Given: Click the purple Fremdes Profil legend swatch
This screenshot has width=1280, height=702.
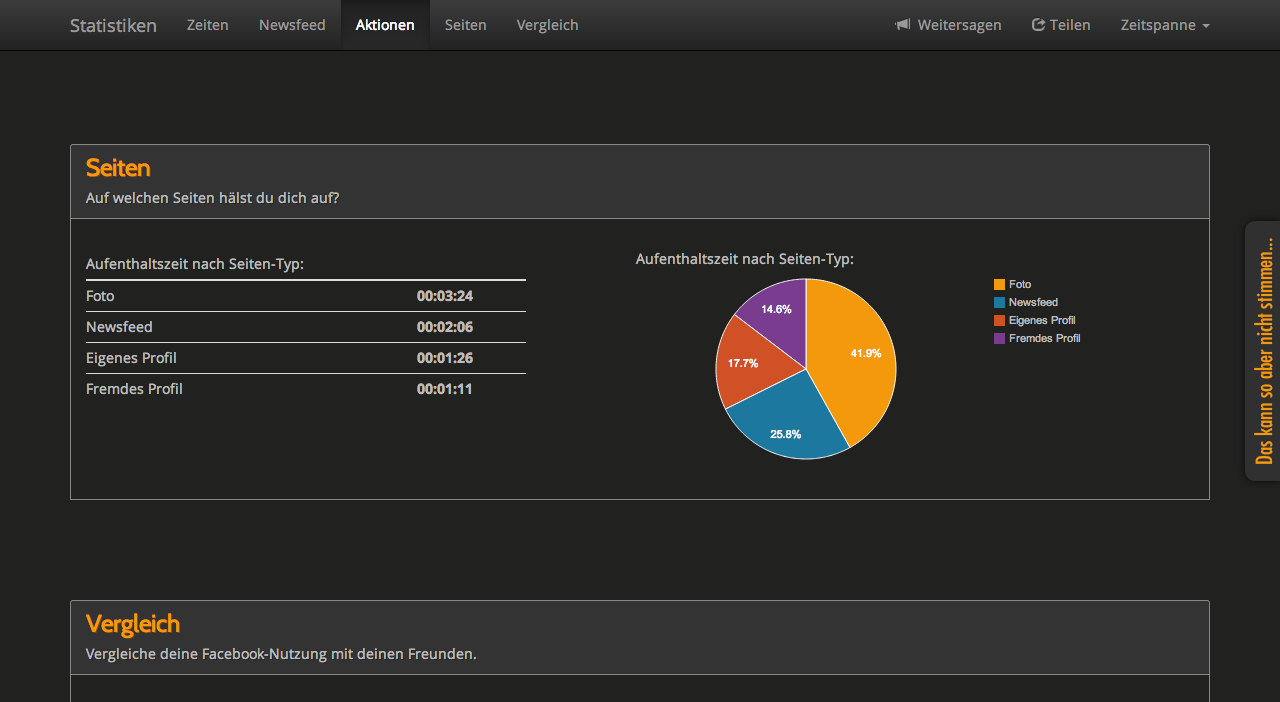Looking at the screenshot, I should click(999, 339).
